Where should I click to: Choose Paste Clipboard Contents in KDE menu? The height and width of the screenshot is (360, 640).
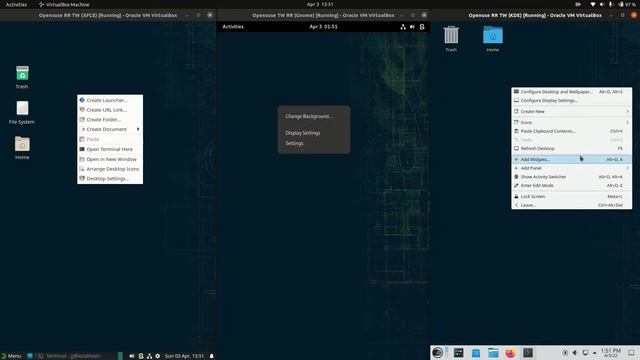(x=571, y=131)
